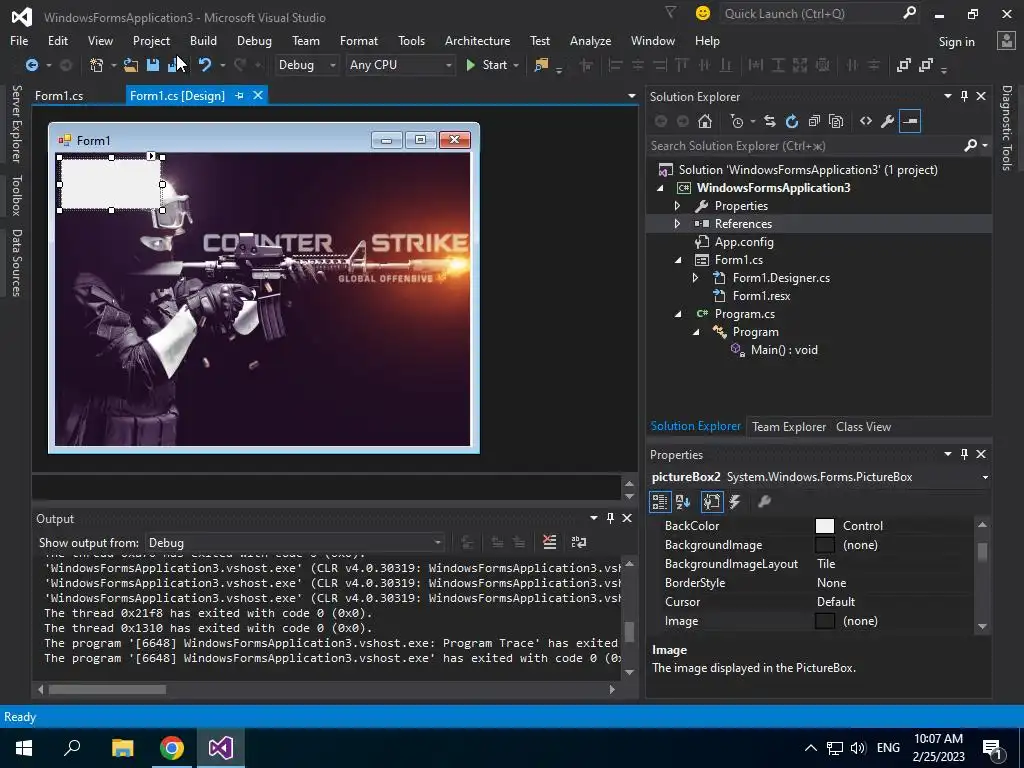Save the current file with the Save icon
This screenshot has width=1024, height=768.
pos(153,65)
